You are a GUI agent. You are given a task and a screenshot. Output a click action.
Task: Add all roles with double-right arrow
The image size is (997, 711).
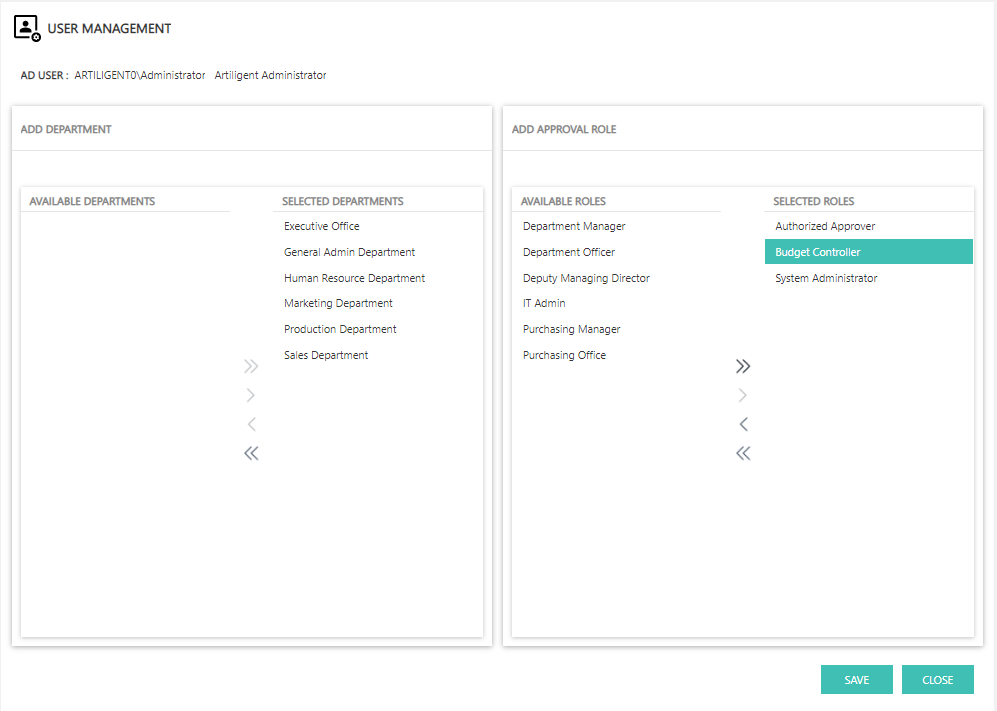tap(743, 366)
